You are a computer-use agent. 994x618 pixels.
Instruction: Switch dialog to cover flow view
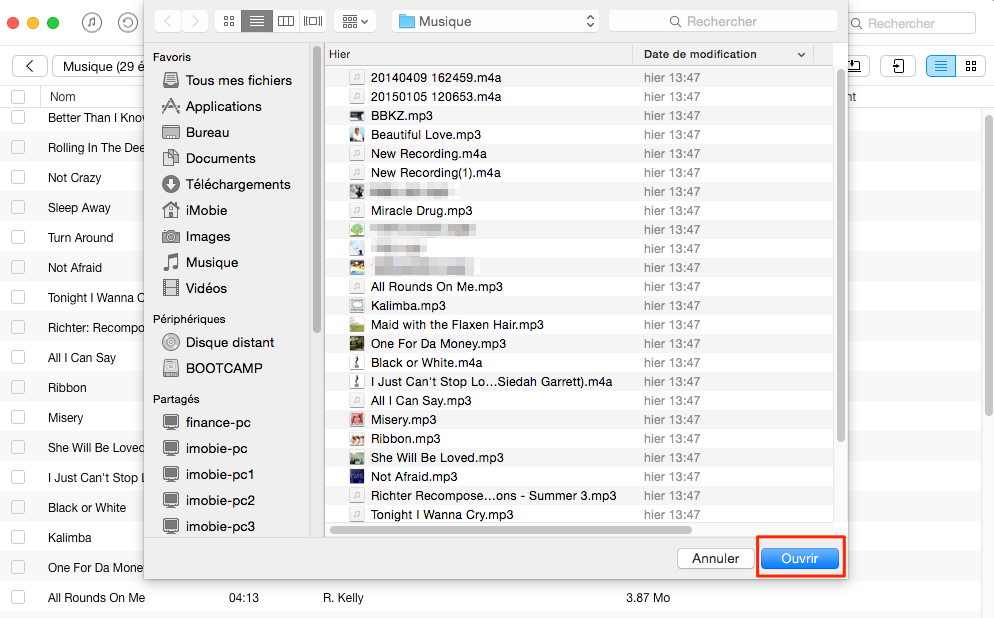(x=313, y=22)
